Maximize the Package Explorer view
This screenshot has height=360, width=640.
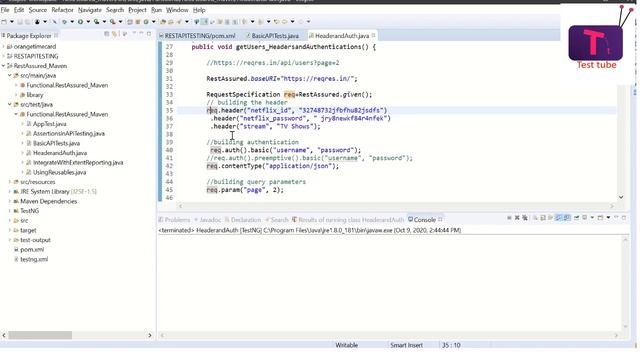149,34
